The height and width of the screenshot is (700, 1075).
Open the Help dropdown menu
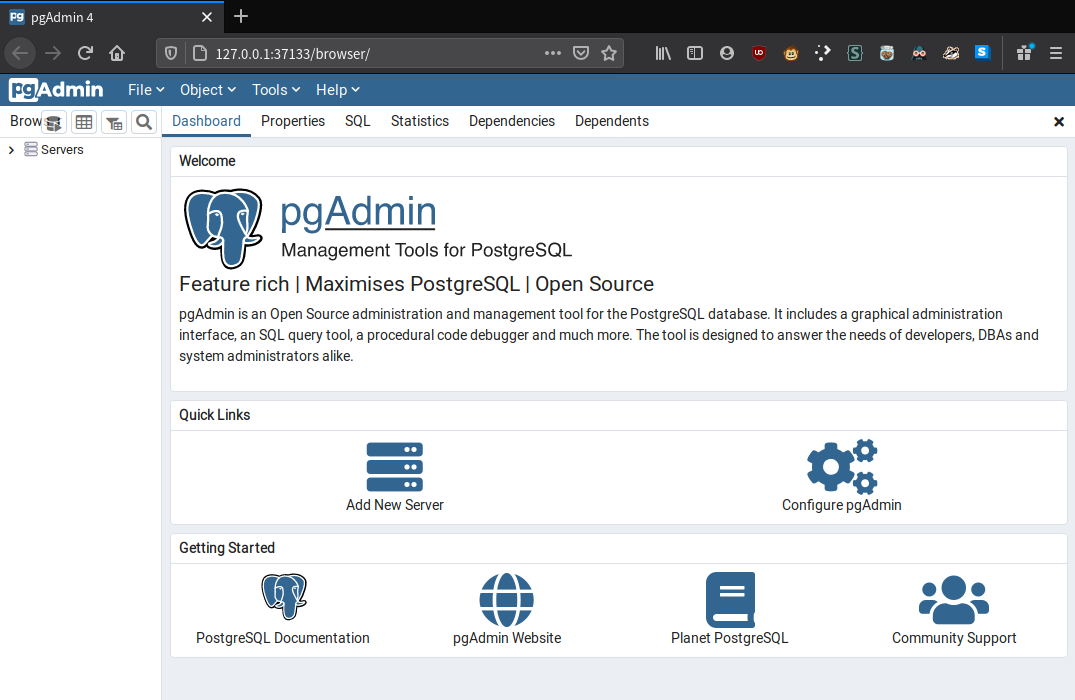coord(338,90)
